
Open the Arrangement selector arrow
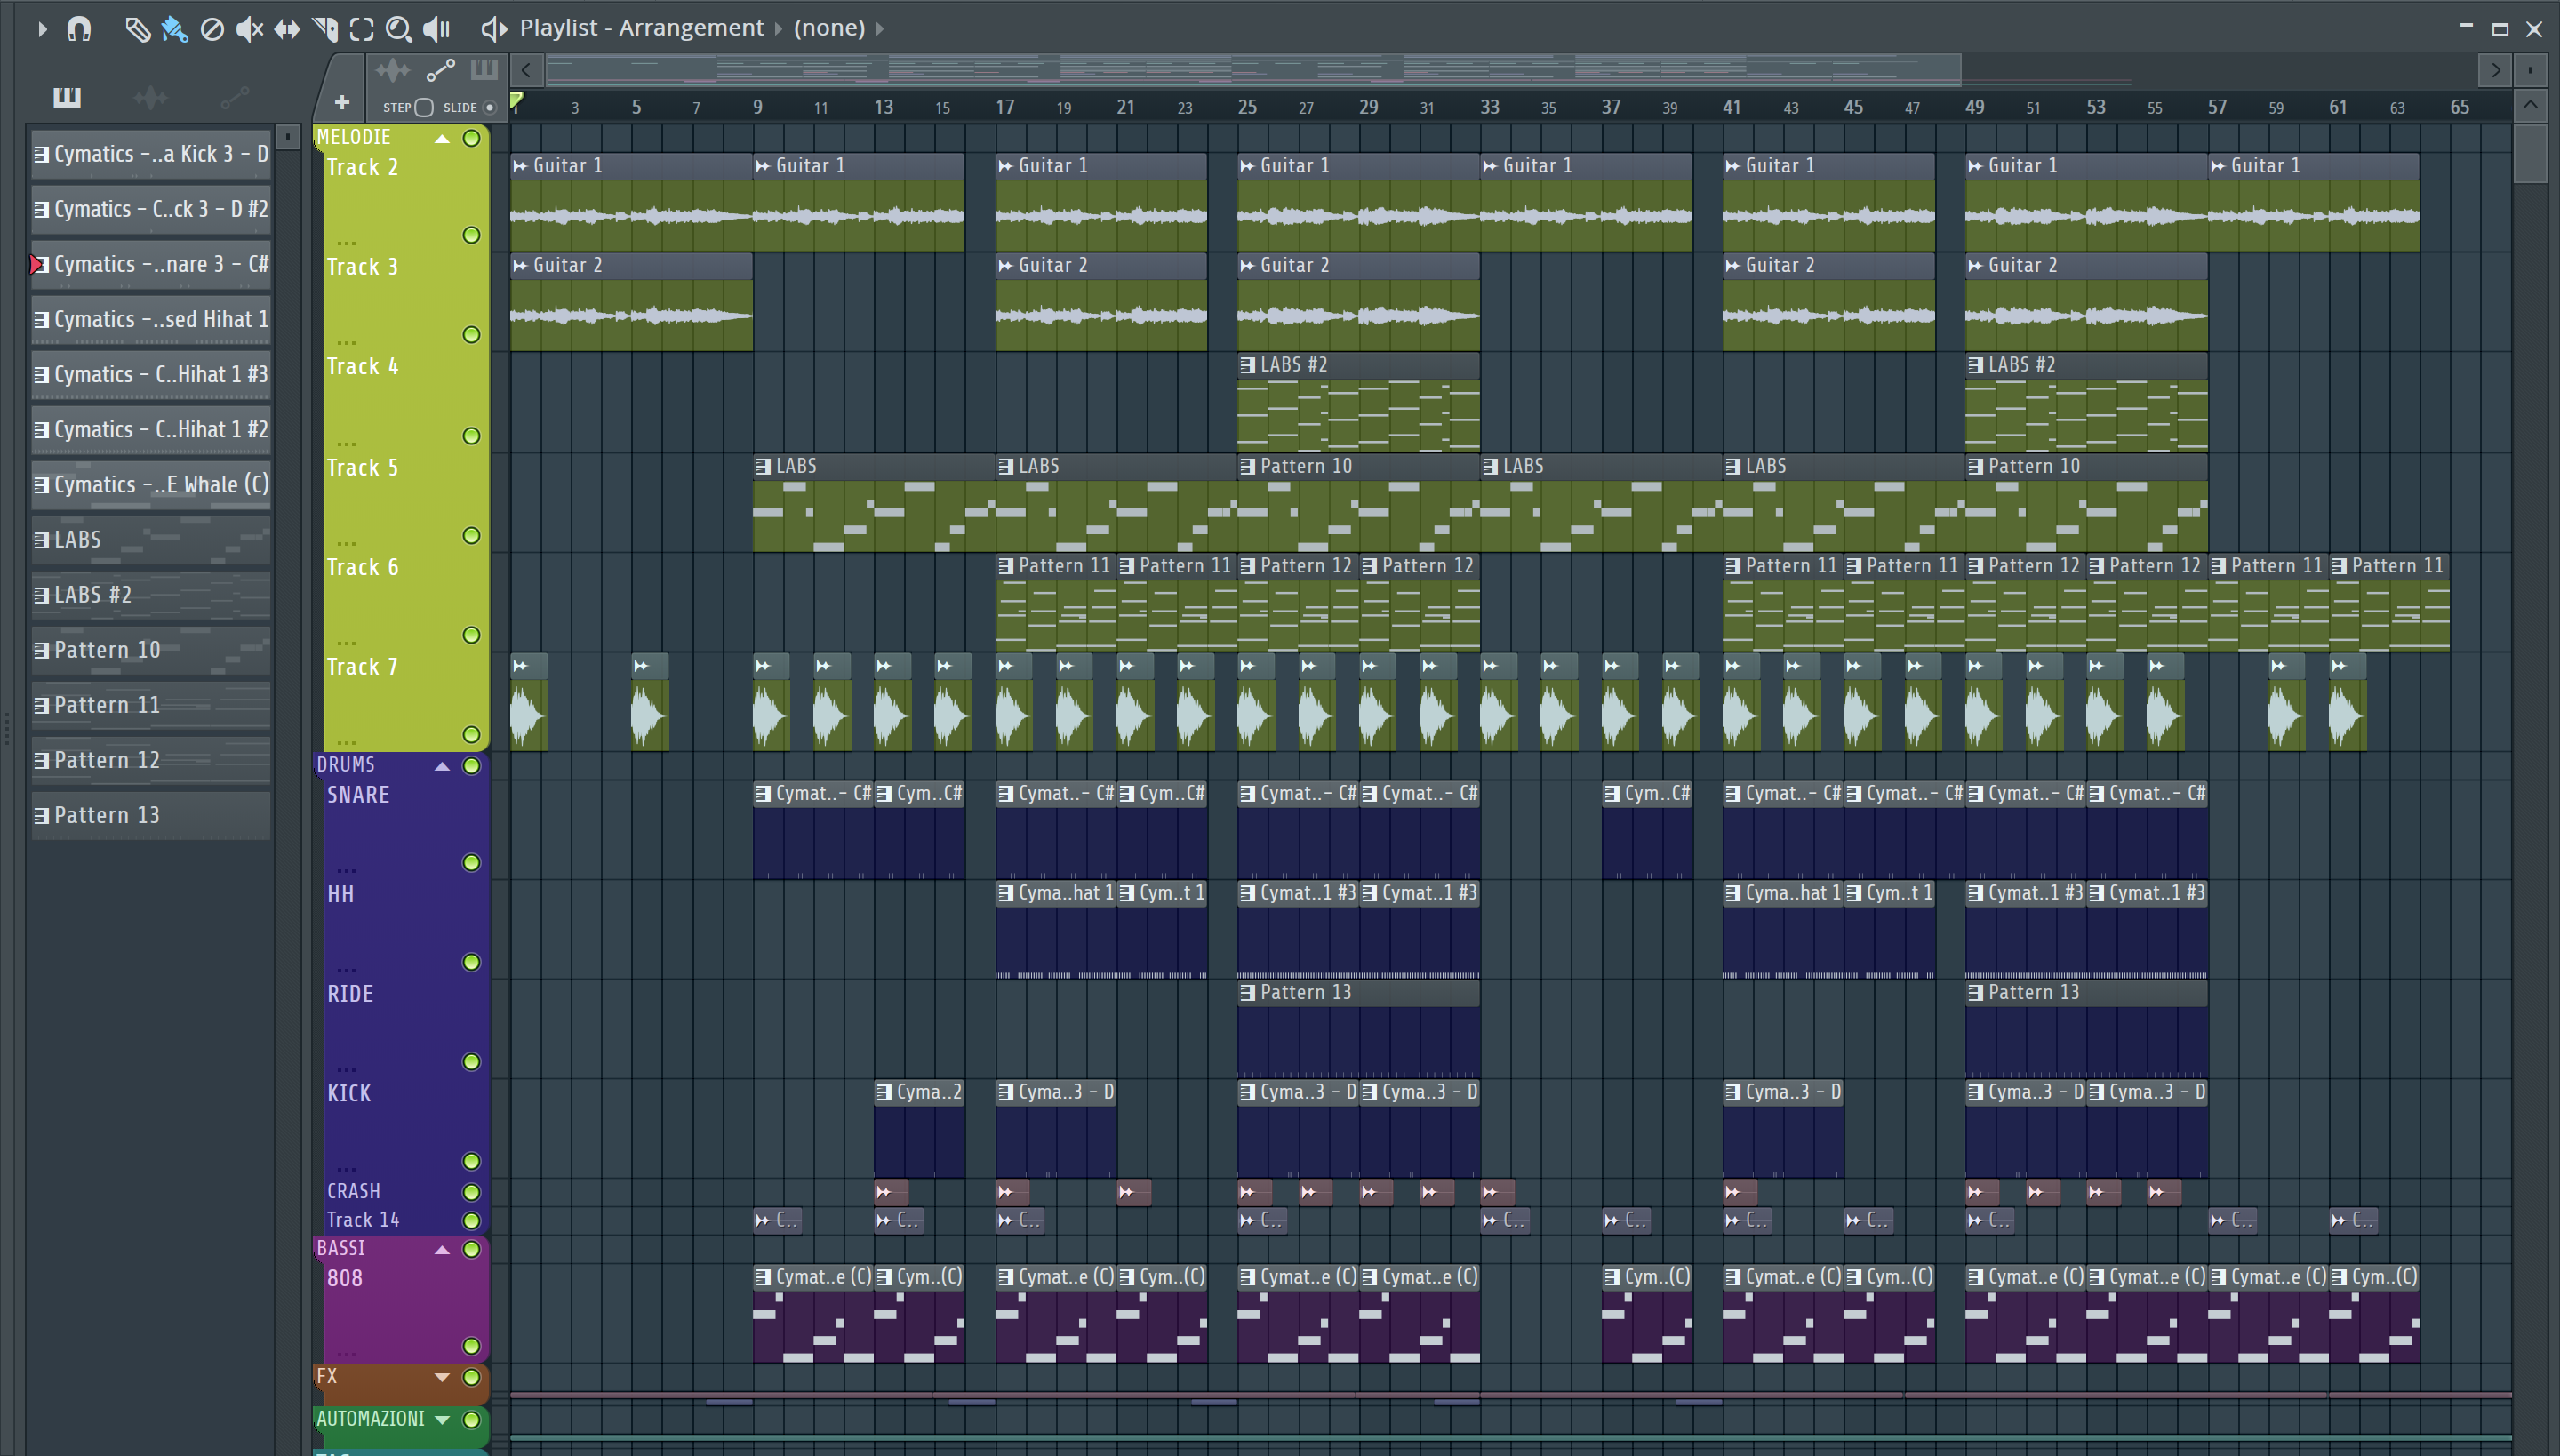click(778, 29)
